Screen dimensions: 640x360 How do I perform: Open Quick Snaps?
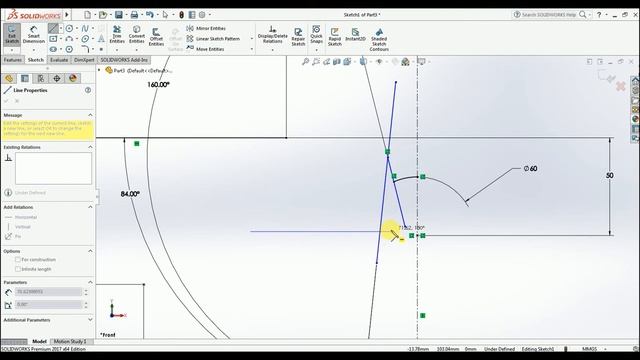point(316,34)
